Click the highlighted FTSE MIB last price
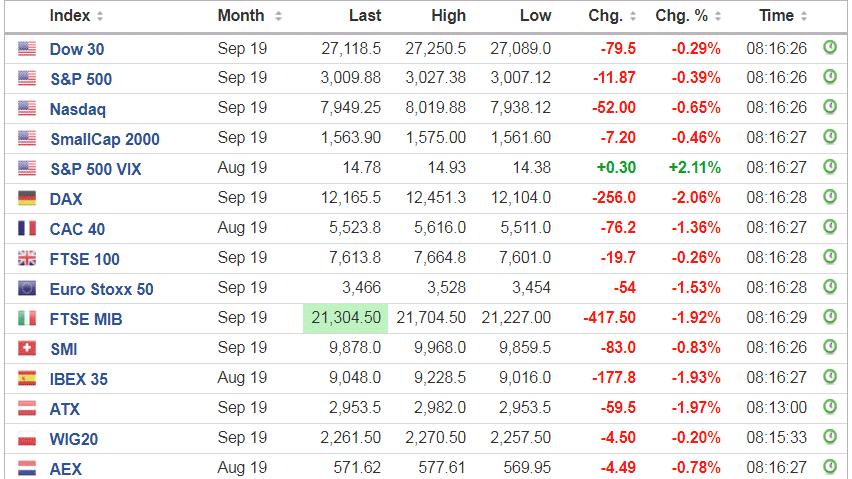852x479 pixels. (x=345, y=318)
